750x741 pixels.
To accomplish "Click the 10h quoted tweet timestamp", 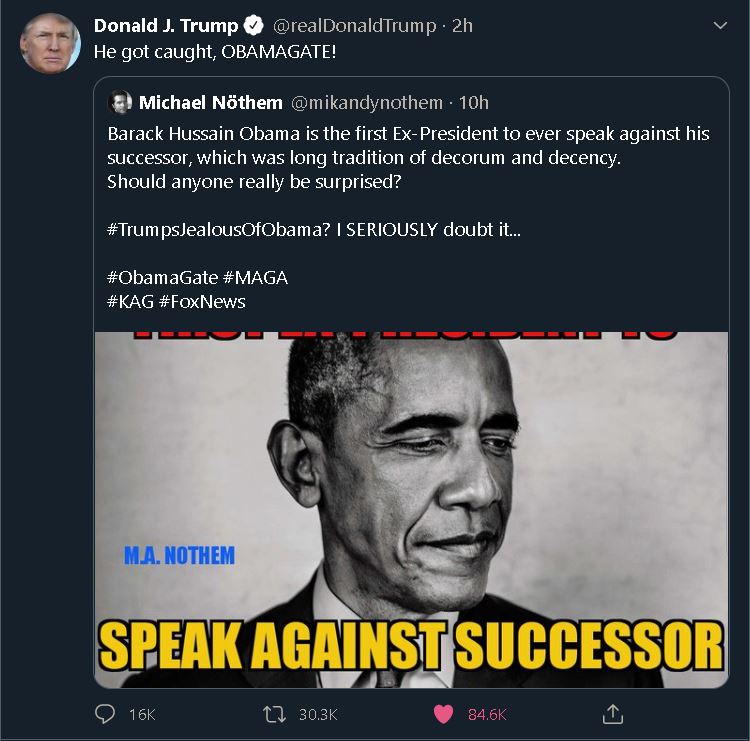I will click(474, 103).
